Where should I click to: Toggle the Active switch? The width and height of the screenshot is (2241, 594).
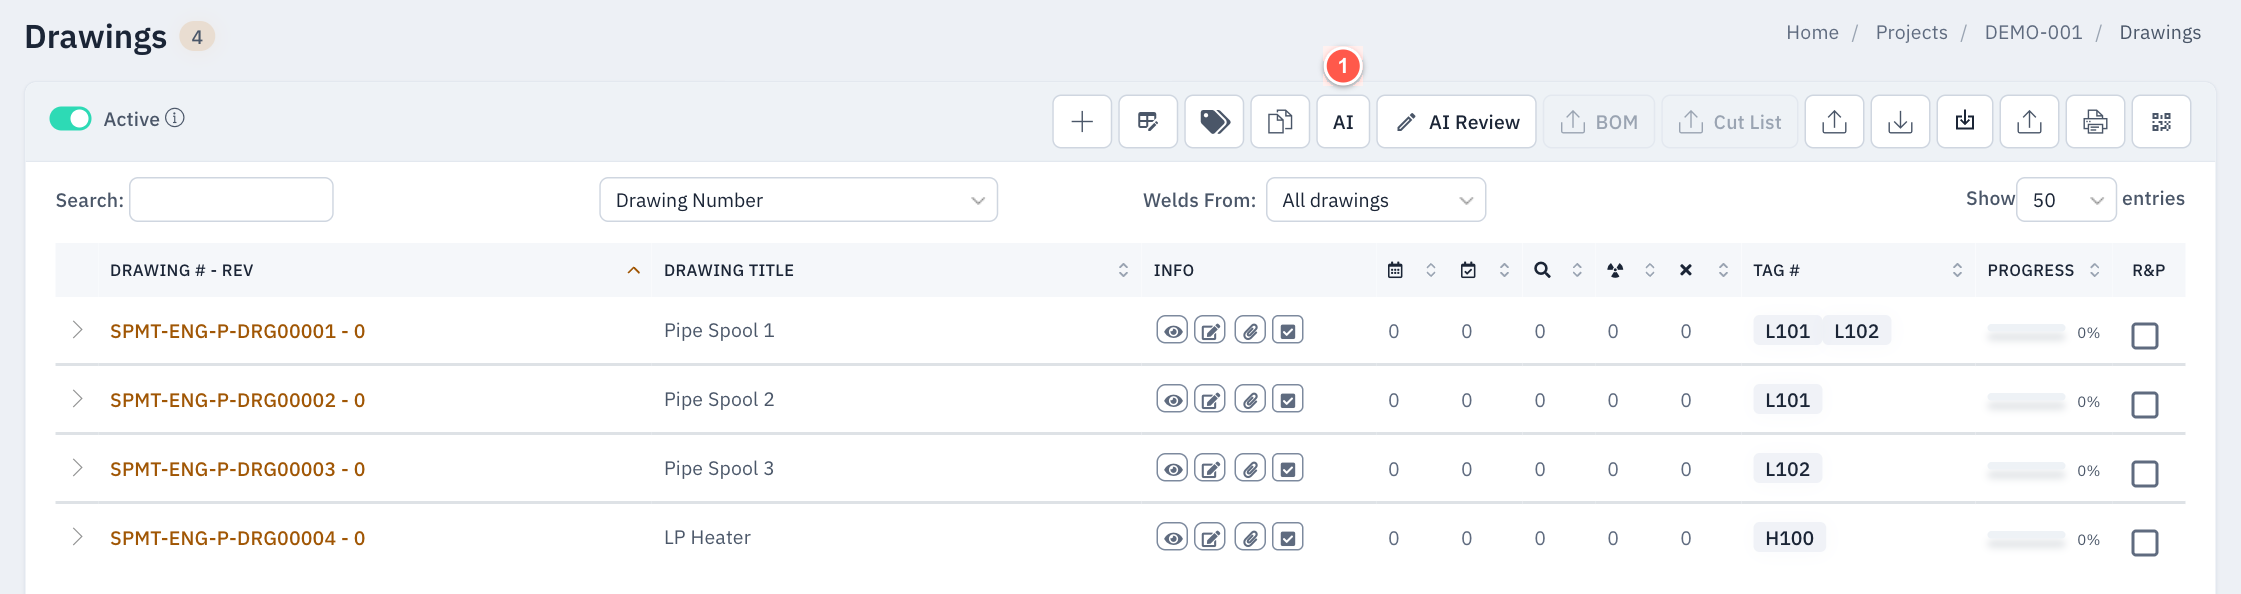(70, 119)
